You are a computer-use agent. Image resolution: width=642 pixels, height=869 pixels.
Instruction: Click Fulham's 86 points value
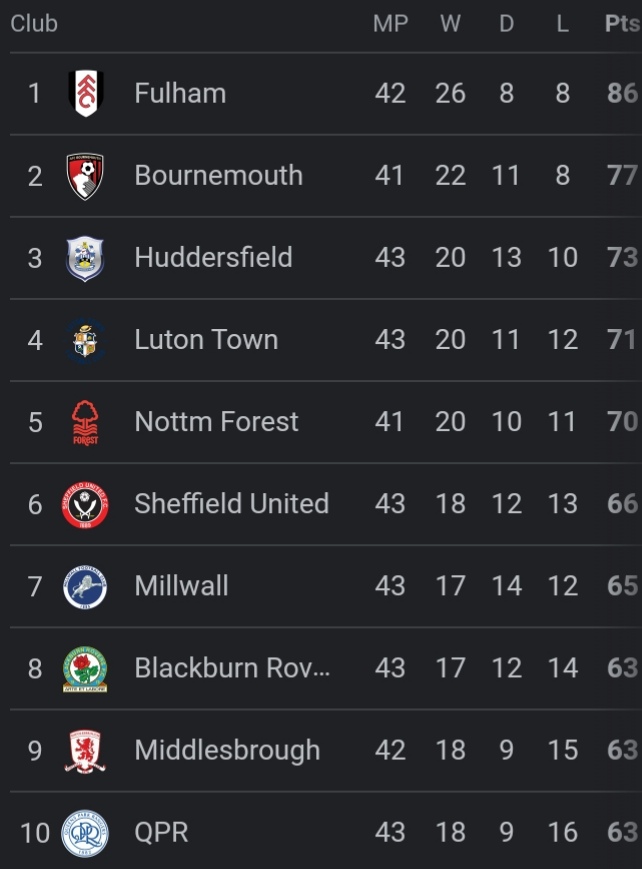tap(623, 93)
